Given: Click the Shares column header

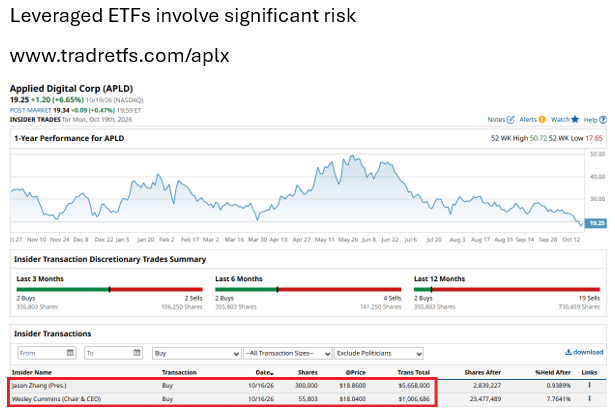Looking at the screenshot, I should tap(308, 373).
